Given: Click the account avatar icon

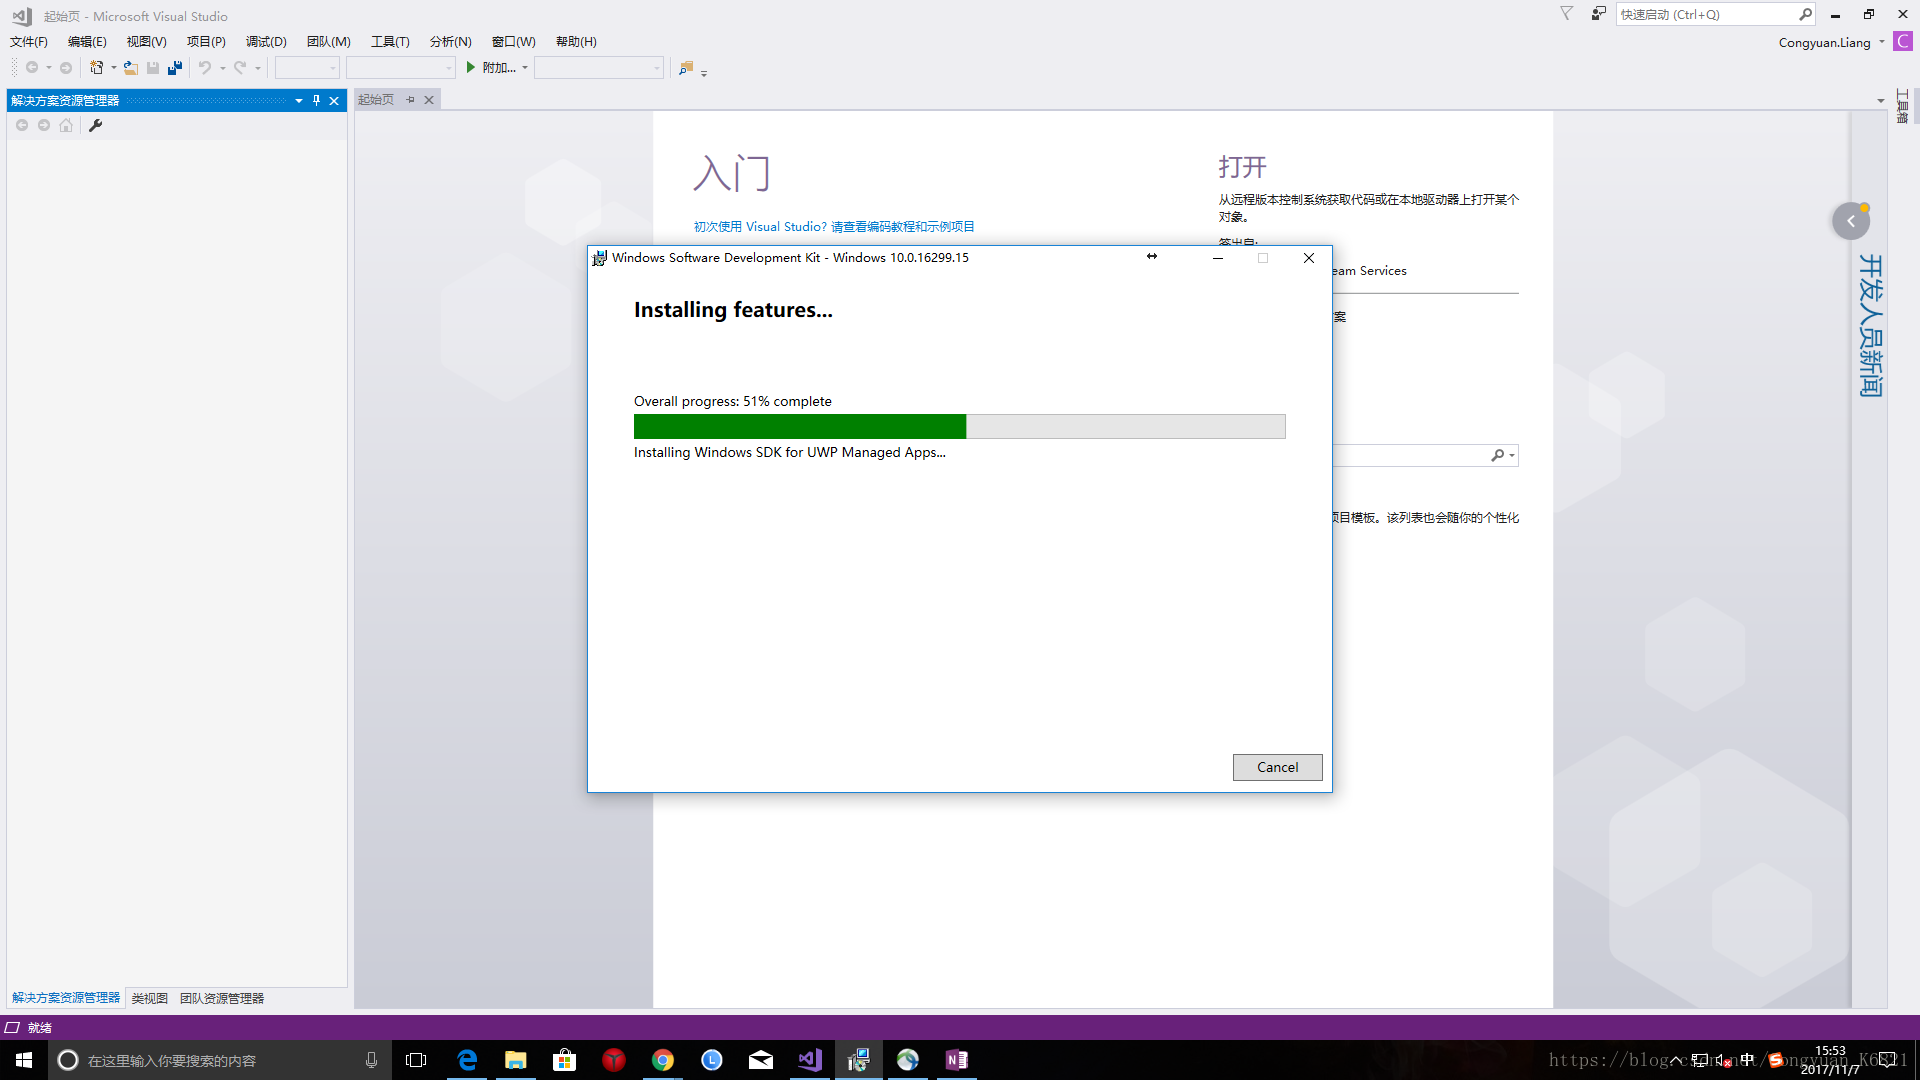Looking at the screenshot, I should [x=1903, y=41].
